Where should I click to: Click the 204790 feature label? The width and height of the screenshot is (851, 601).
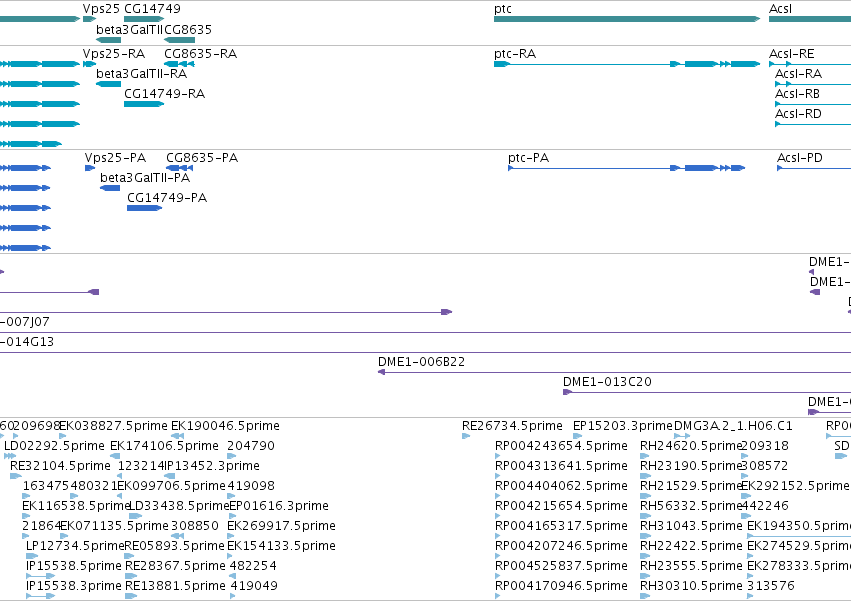[x=251, y=446]
